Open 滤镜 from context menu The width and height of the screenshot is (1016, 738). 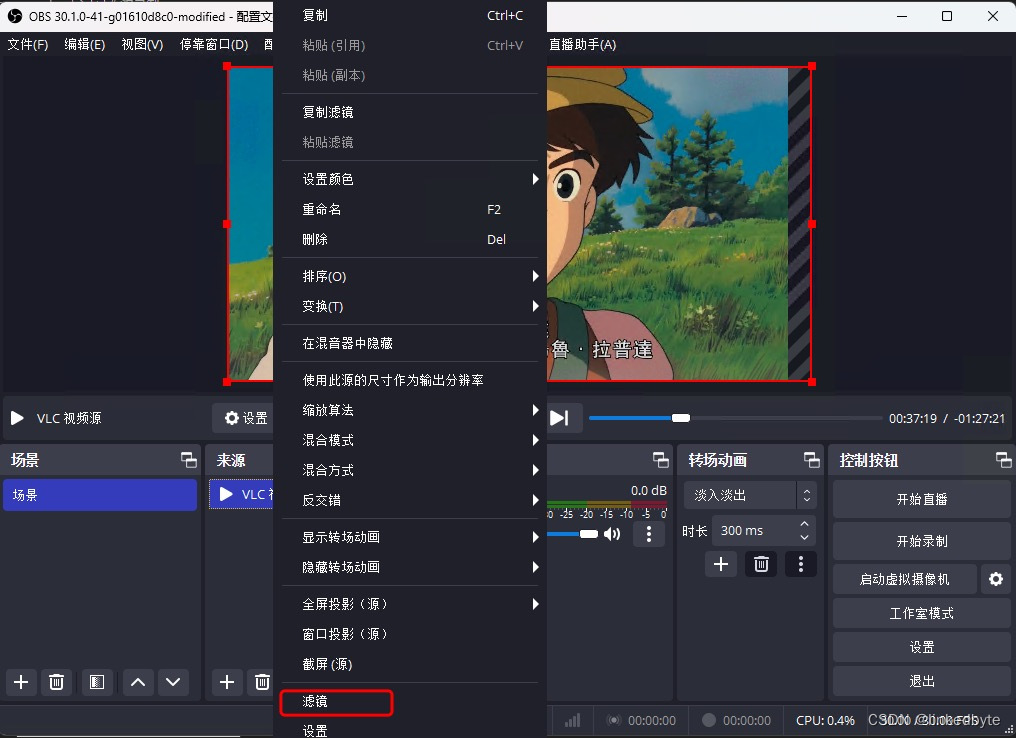click(410, 701)
